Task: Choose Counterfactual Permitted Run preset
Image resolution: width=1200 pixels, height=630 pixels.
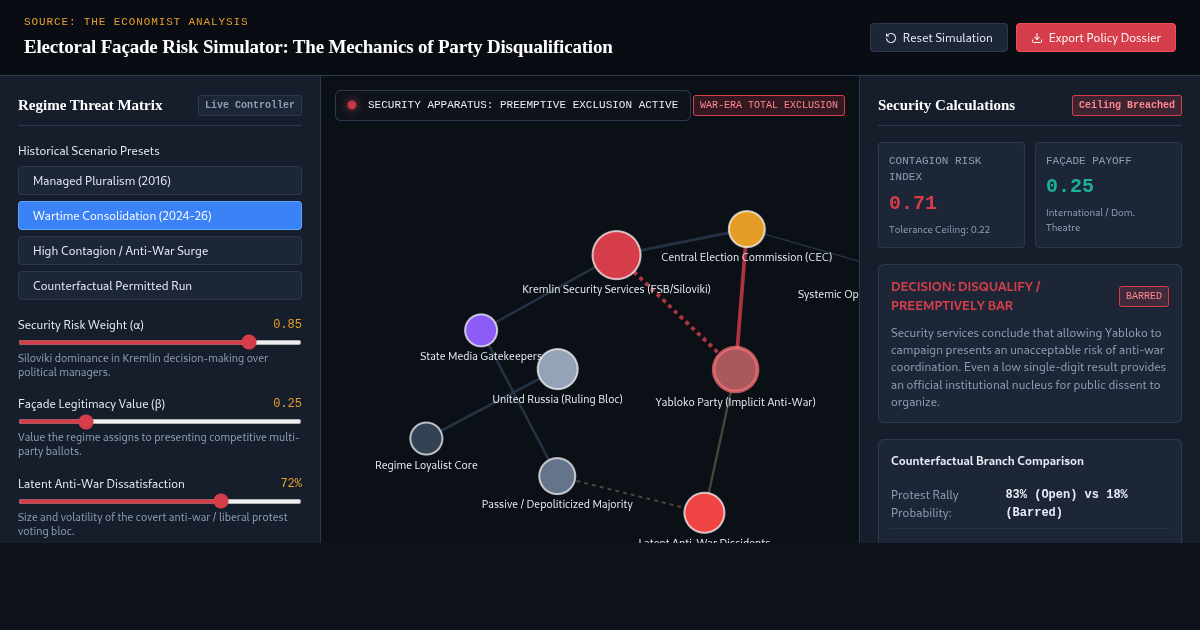Action: 160,286
